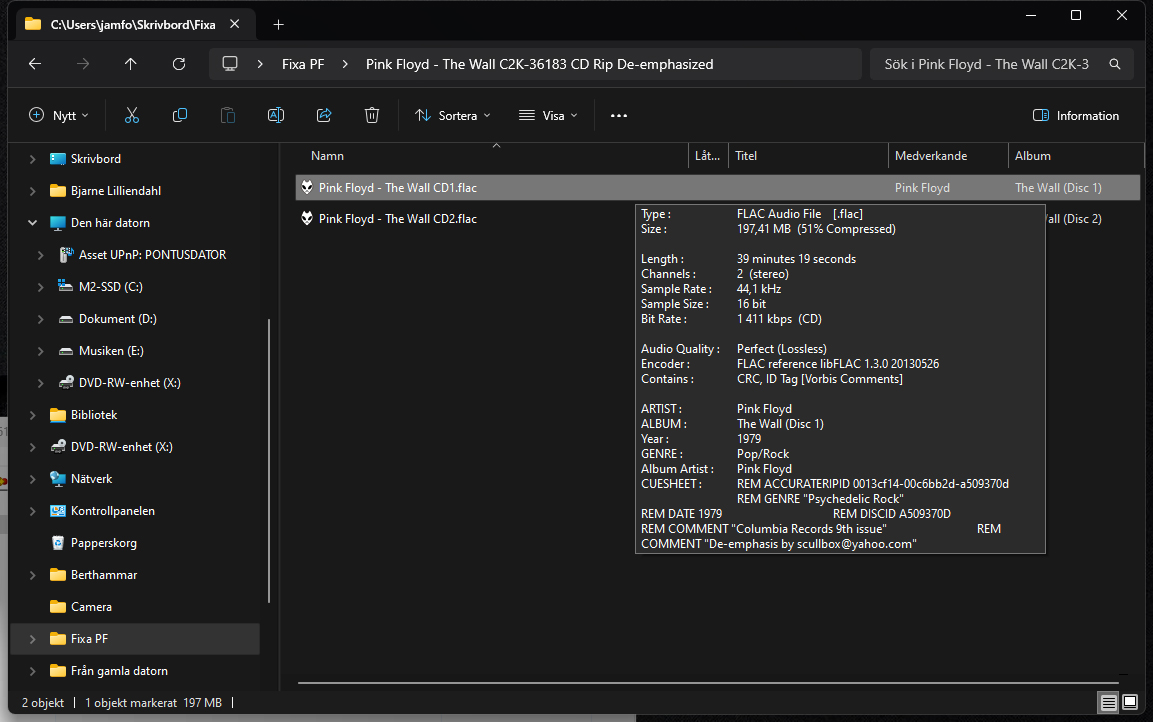The width and height of the screenshot is (1153, 722).
Task: Sort by the Namn column header
Action: 327,156
